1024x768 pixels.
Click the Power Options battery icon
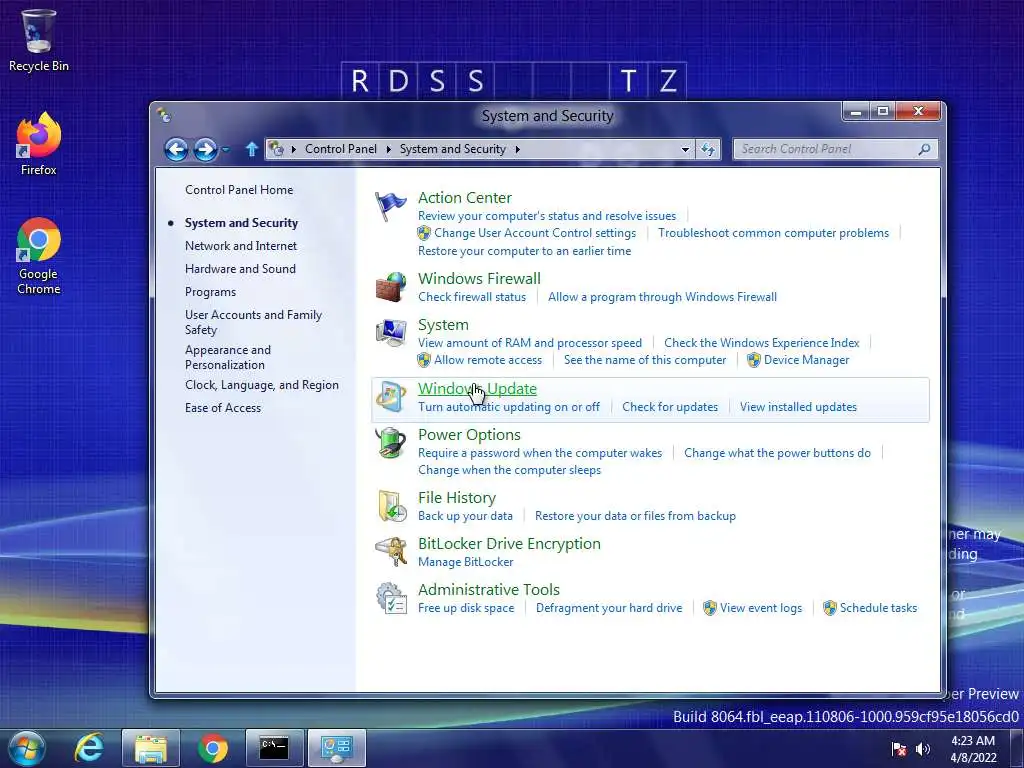click(x=391, y=443)
